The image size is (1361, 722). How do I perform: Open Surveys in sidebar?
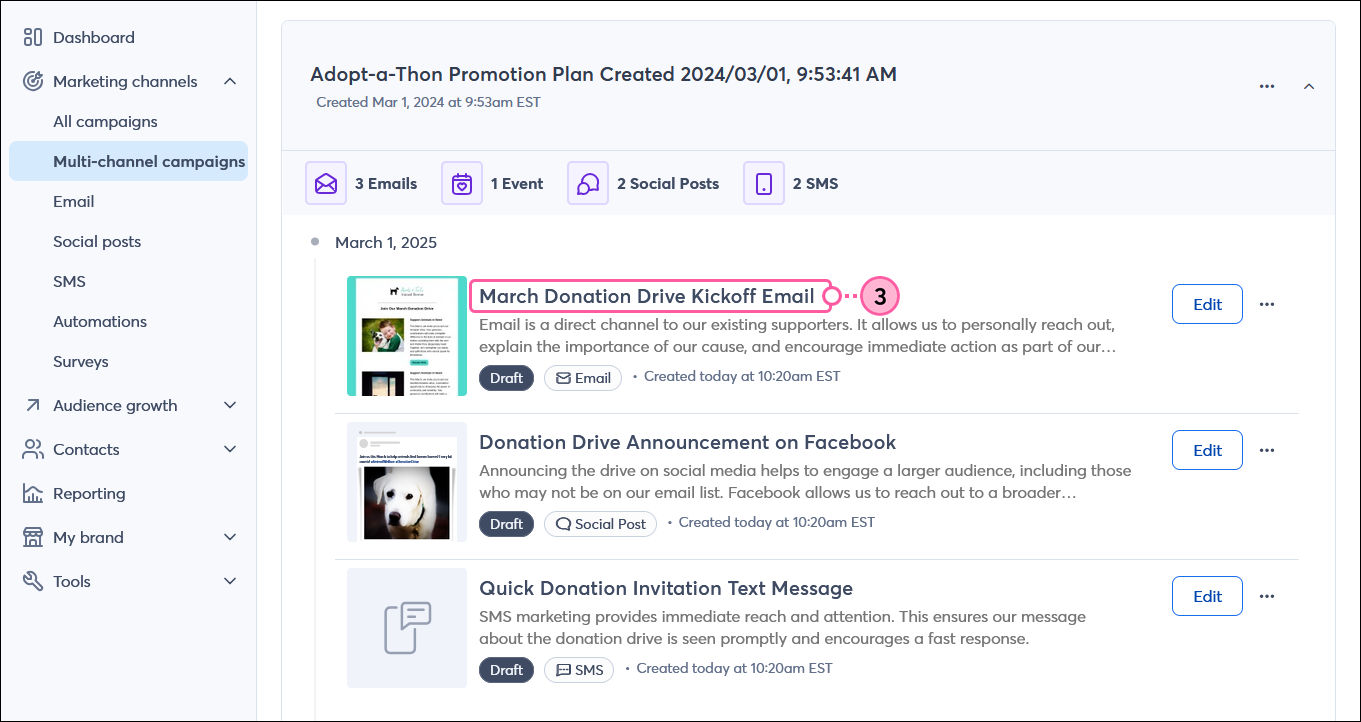coord(81,361)
